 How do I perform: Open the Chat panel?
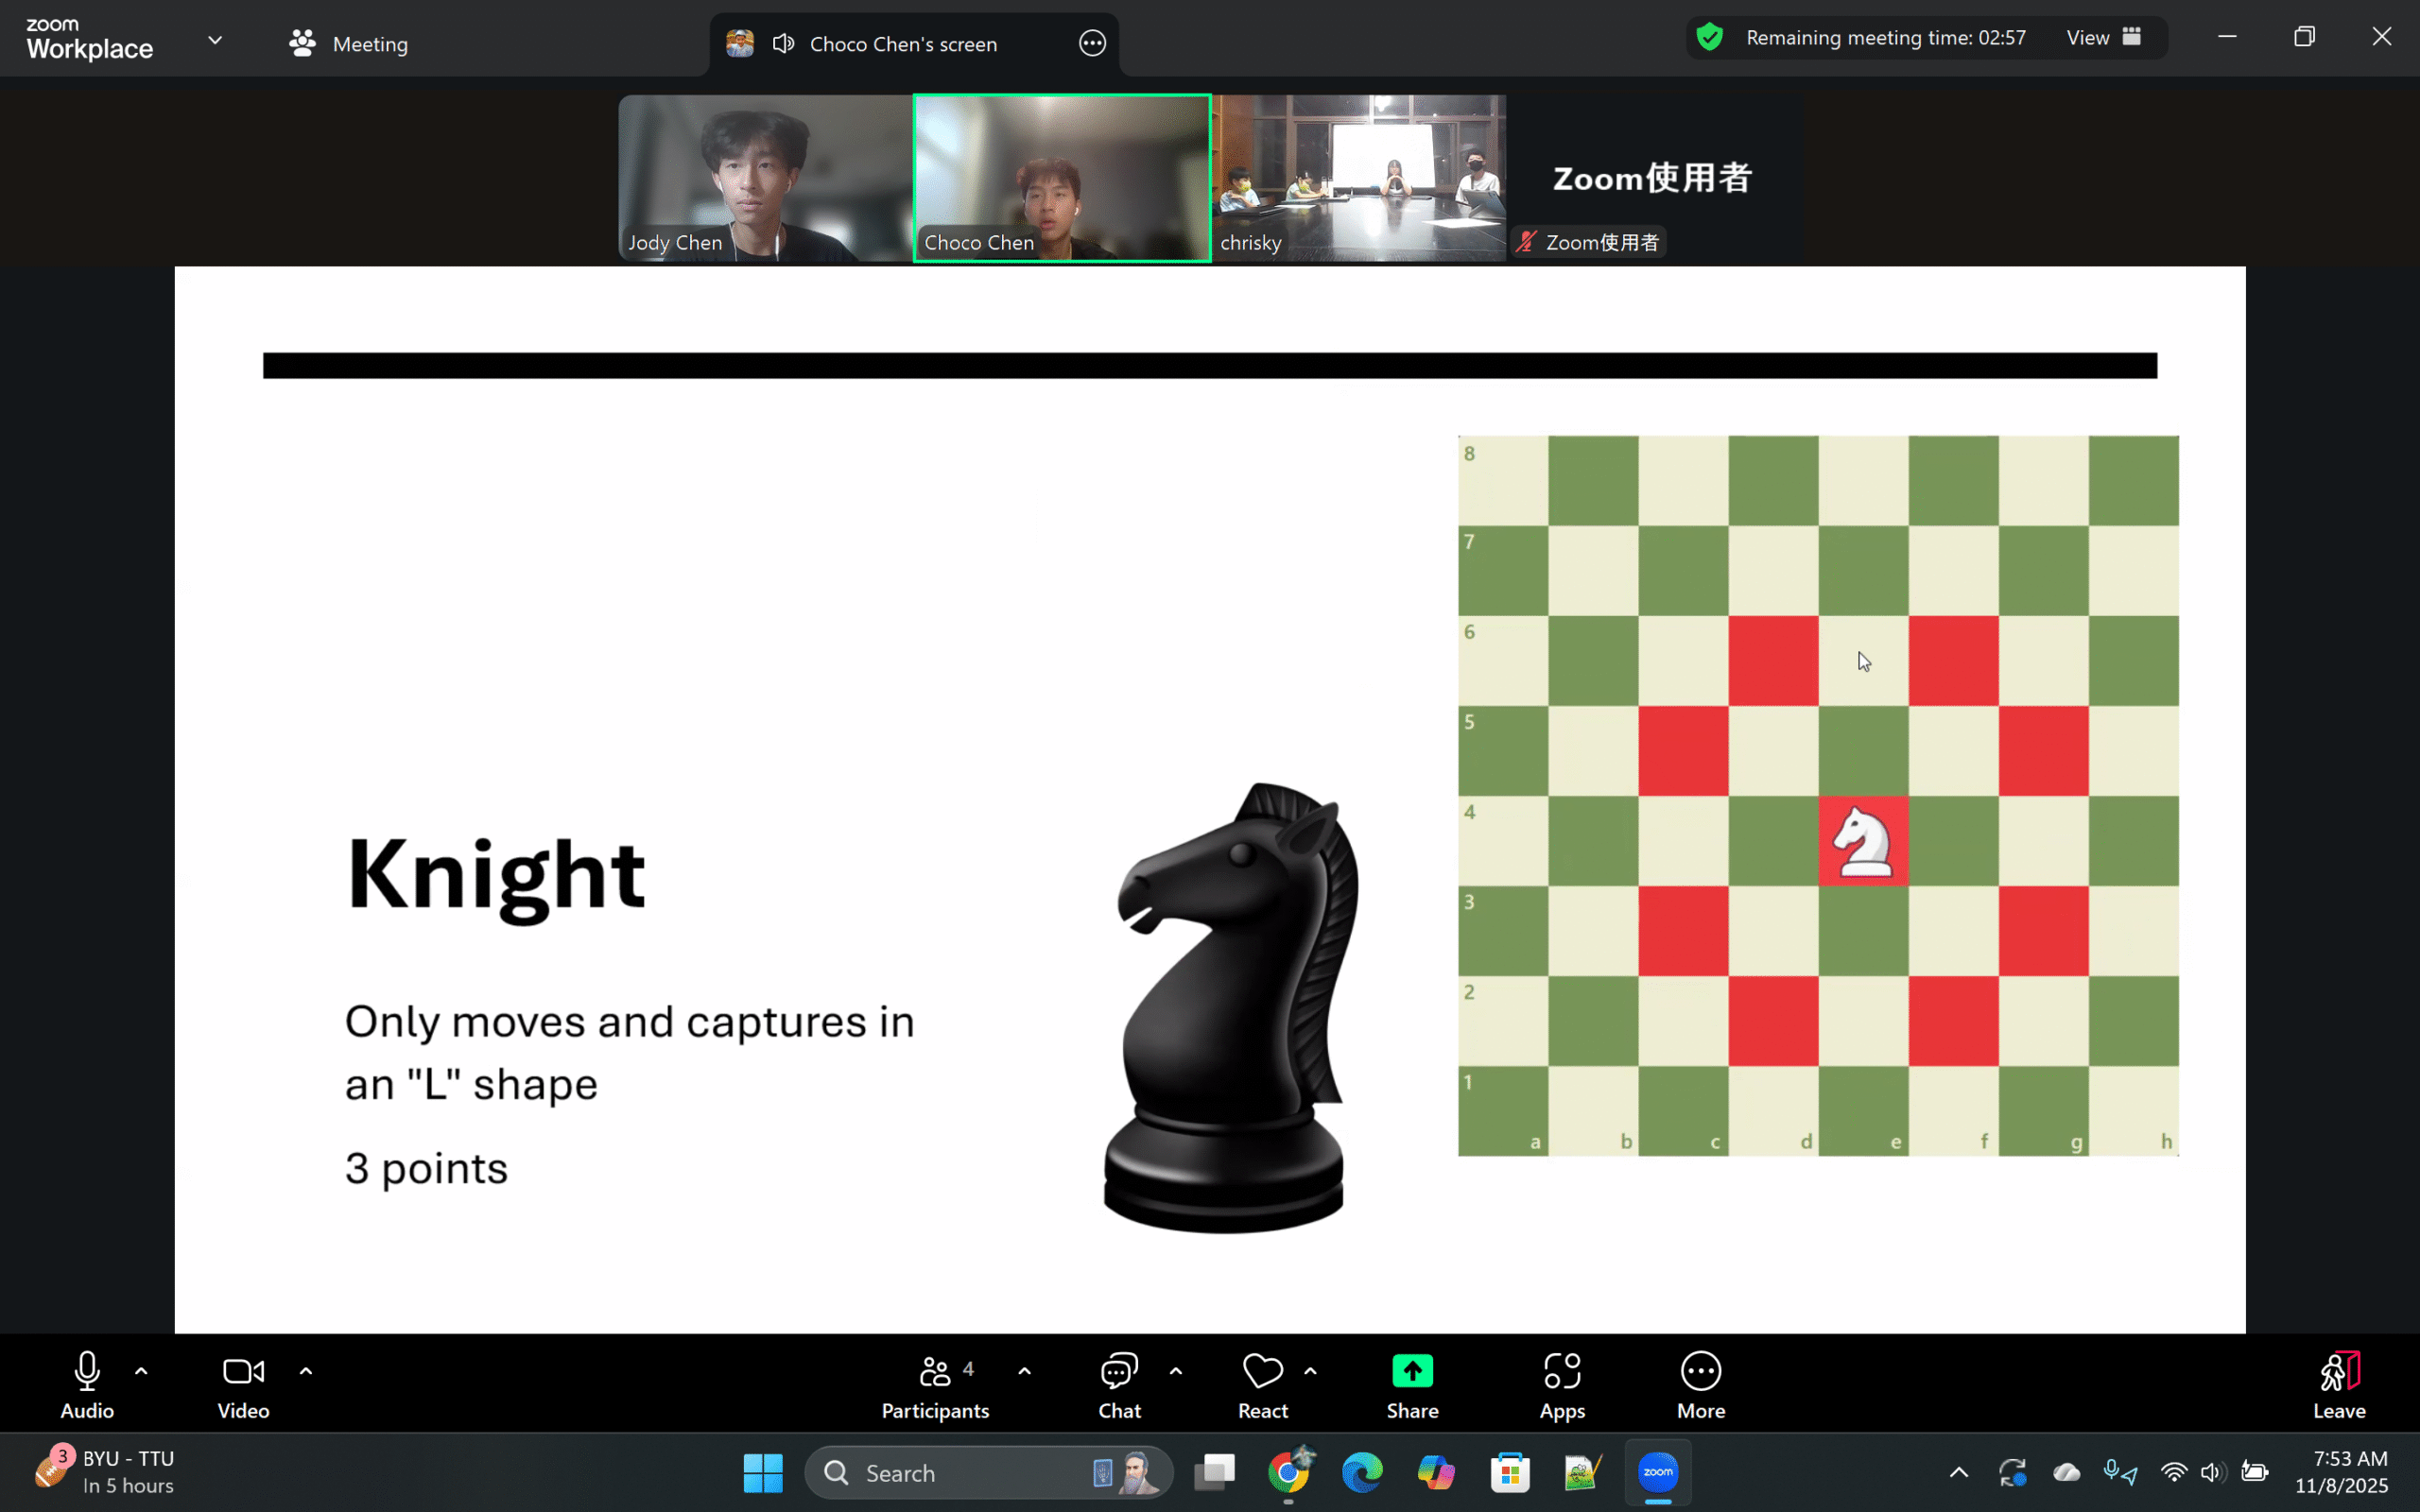(x=1119, y=1384)
